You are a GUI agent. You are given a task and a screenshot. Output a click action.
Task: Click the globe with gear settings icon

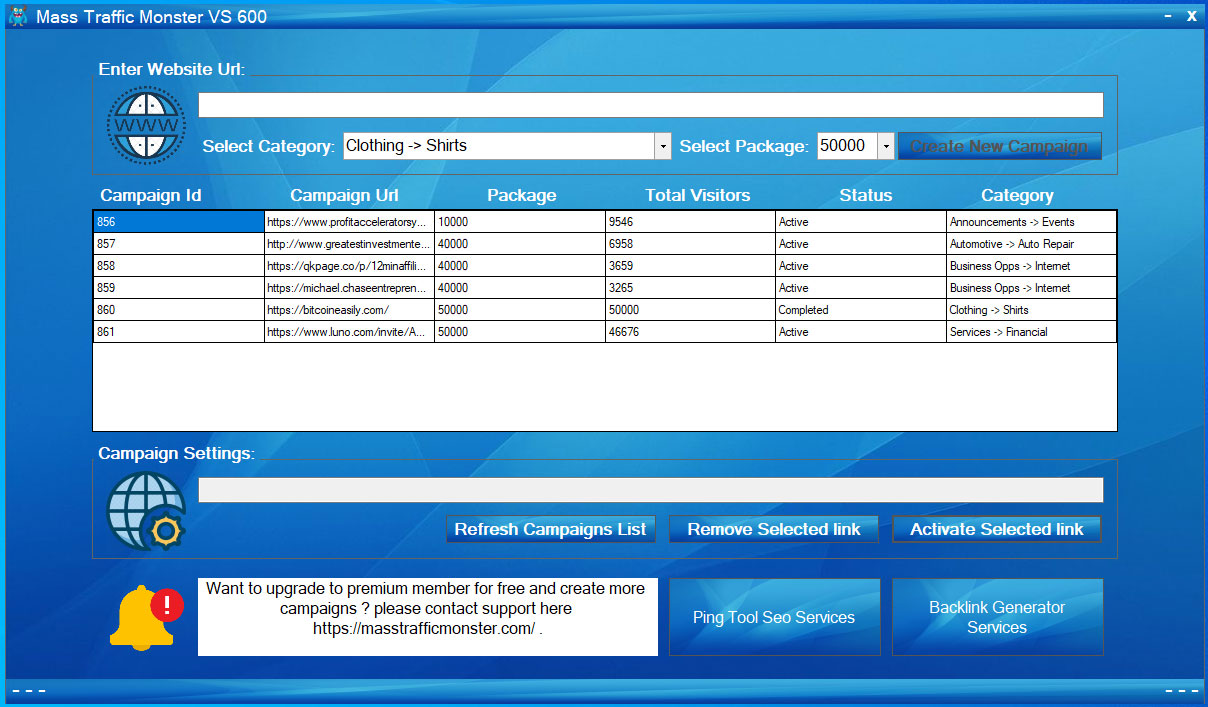click(146, 511)
